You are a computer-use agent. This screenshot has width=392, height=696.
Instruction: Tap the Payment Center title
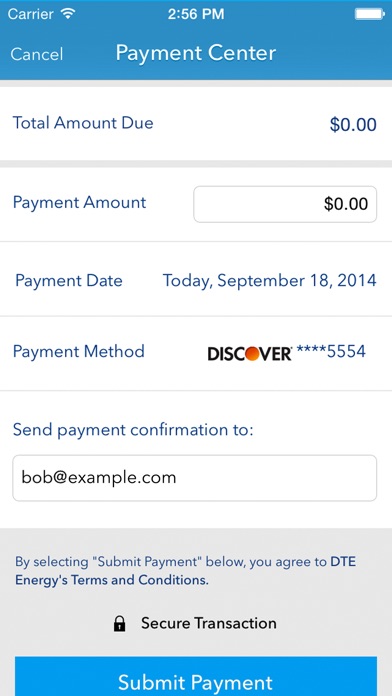tap(196, 53)
